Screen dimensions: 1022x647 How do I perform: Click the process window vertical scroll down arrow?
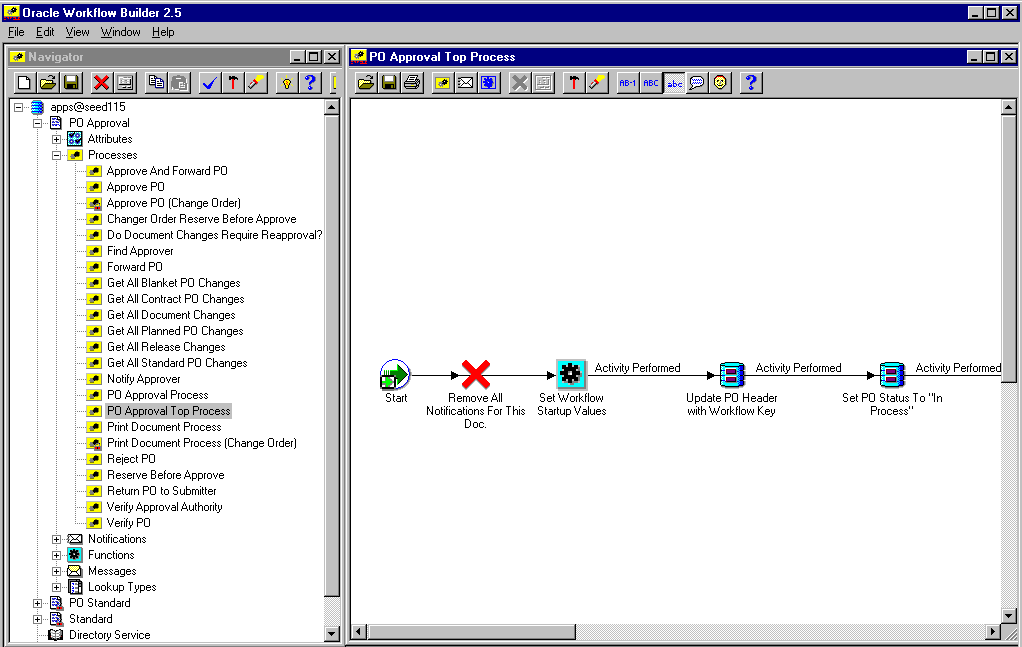coord(1008,615)
